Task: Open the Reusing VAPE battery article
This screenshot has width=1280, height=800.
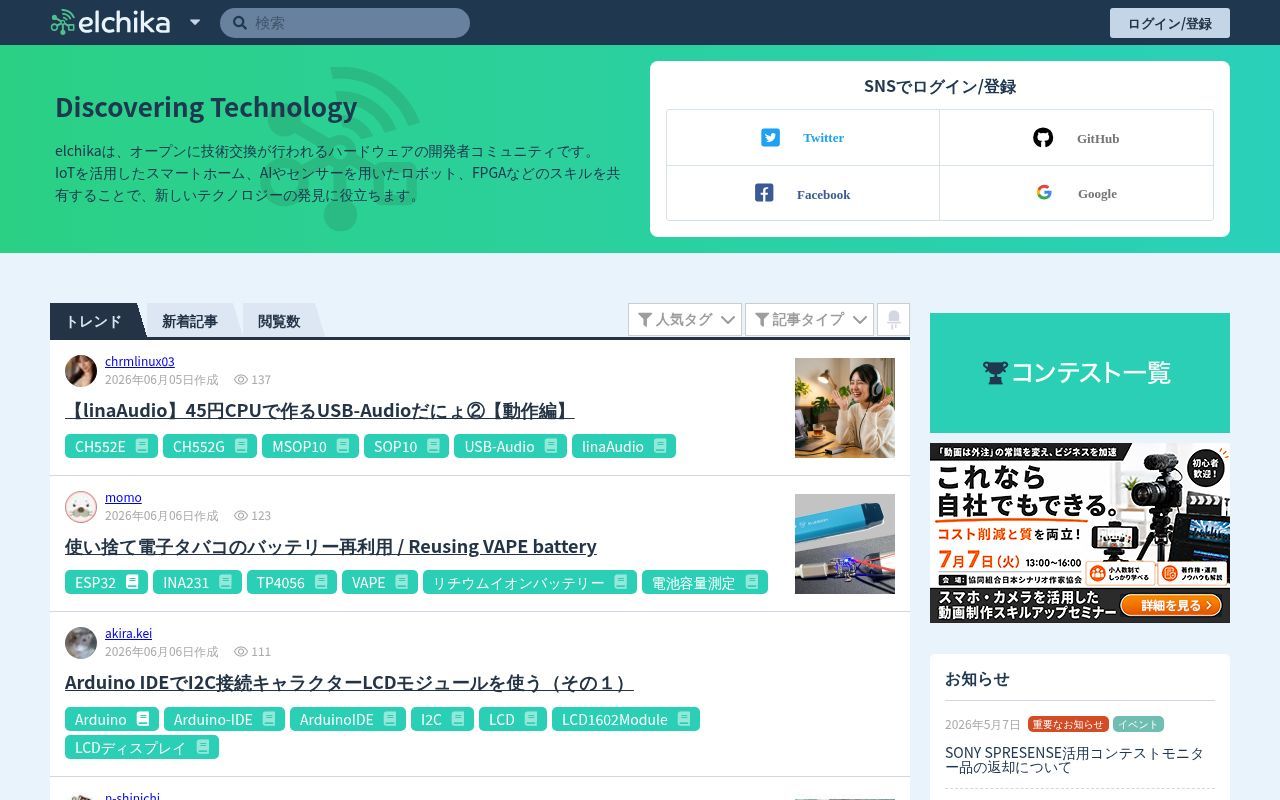Action: point(331,546)
